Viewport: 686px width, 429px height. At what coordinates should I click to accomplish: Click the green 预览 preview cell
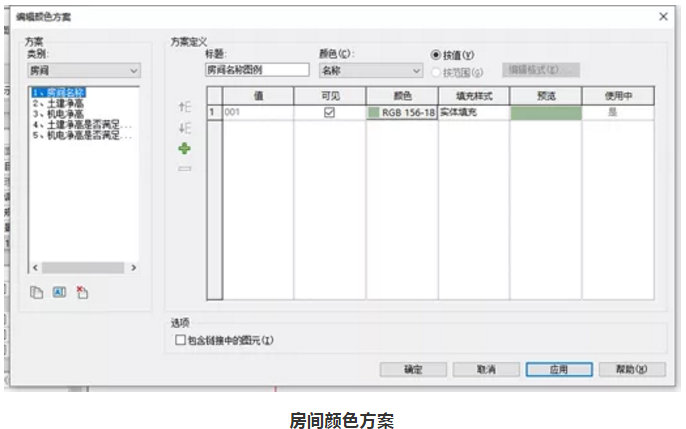546,113
